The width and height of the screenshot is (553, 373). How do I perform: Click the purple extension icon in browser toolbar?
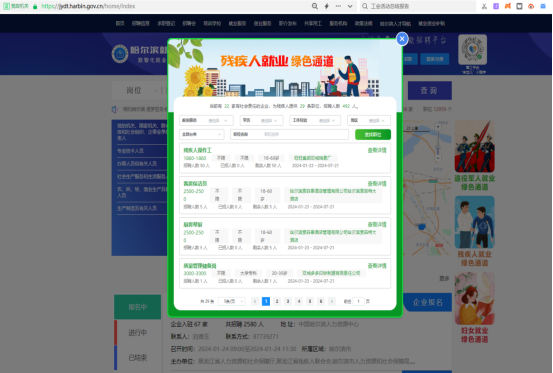496,6
